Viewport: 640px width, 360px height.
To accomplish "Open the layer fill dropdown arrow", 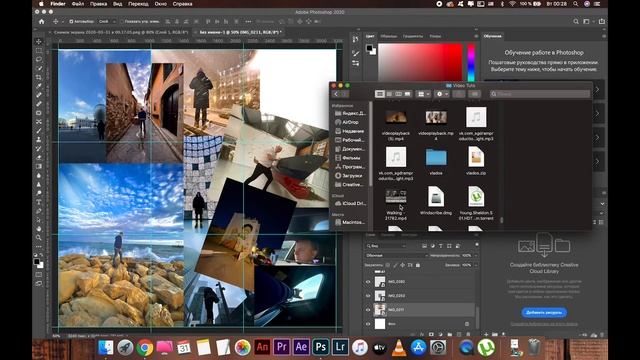I will [475, 265].
